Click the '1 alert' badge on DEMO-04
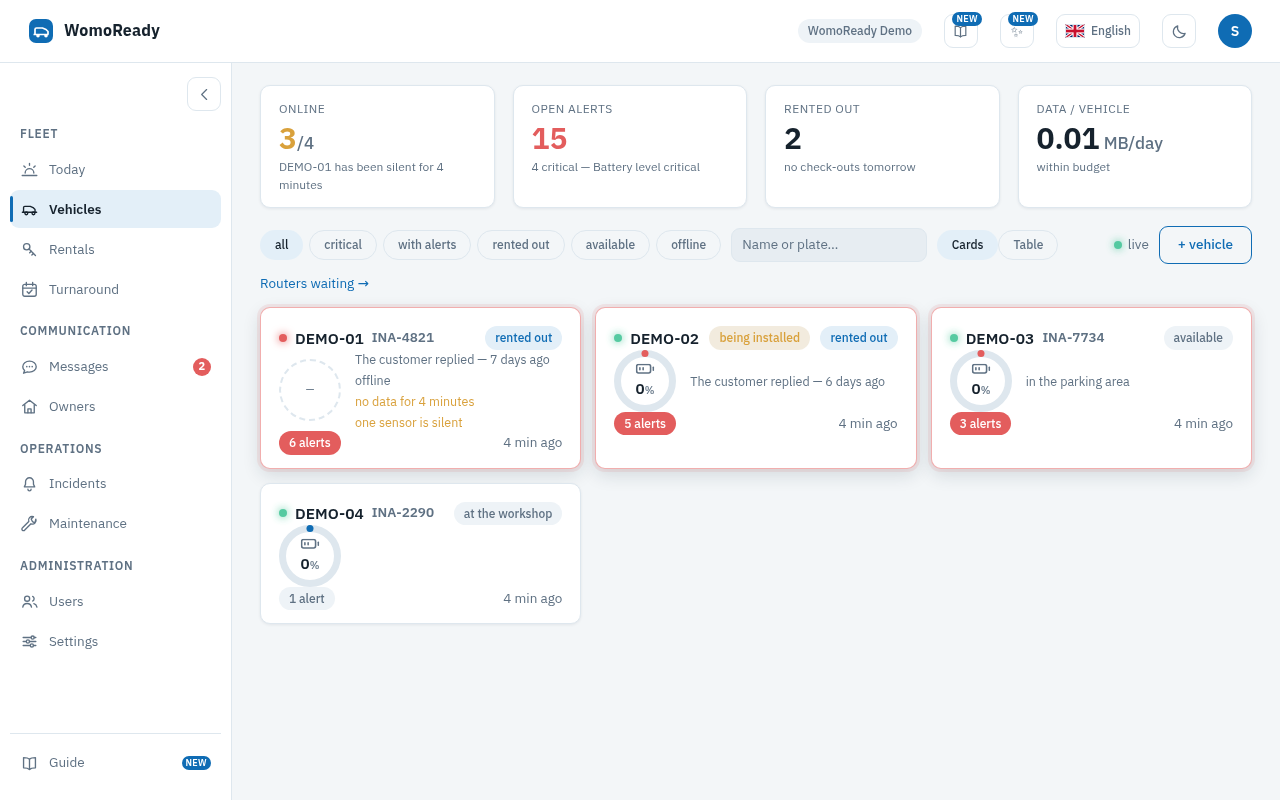The height and width of the screenshot is (800, 1280). (x=307, y=599)
